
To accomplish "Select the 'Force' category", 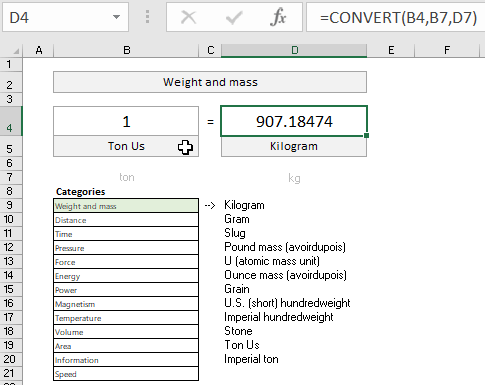I will [x=126, y=262].
